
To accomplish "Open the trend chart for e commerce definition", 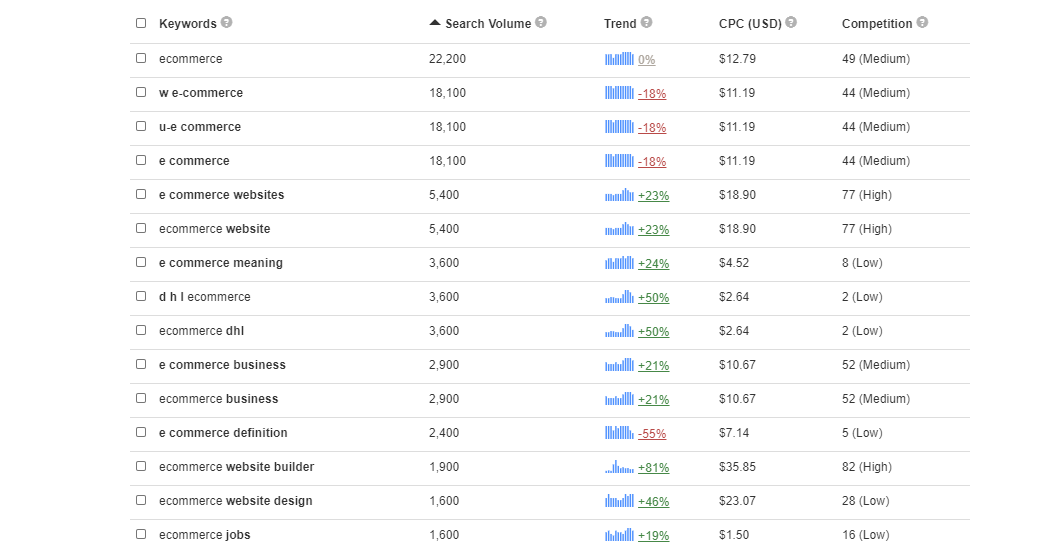I will click(619, 433).
